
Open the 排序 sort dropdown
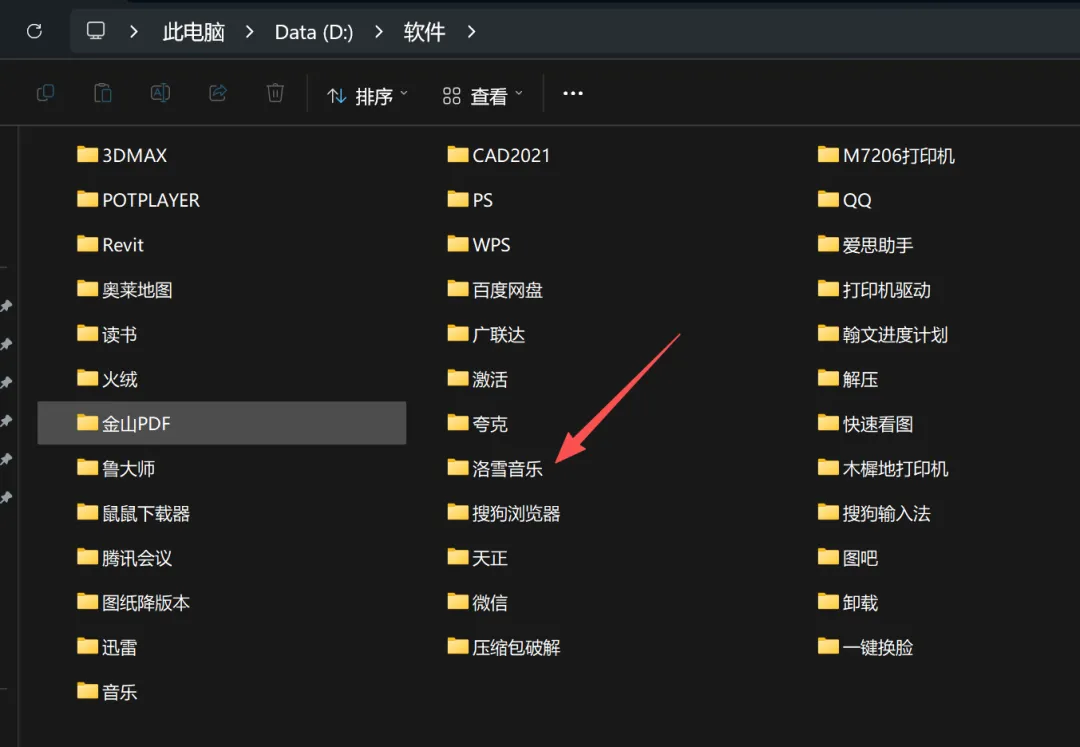coord(367,96)
